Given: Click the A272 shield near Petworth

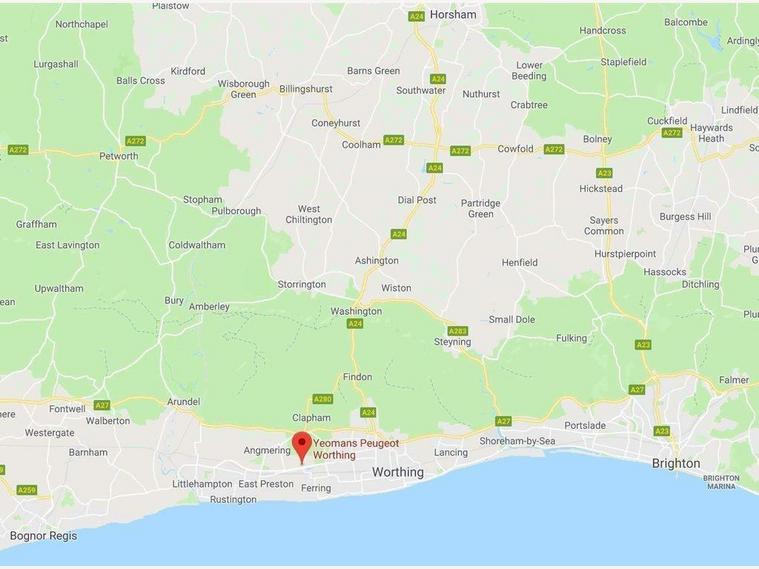Looking at the screenshot, I should point(136,141).
